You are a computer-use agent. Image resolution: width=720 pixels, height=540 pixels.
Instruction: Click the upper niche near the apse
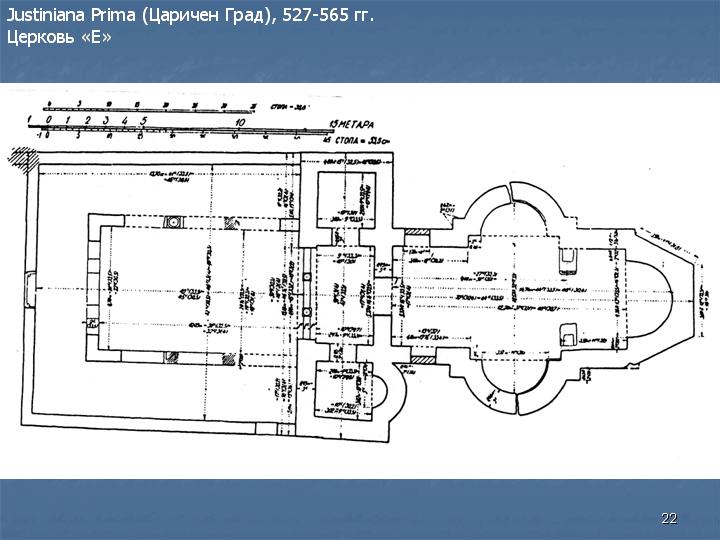[x=570, y=258]
